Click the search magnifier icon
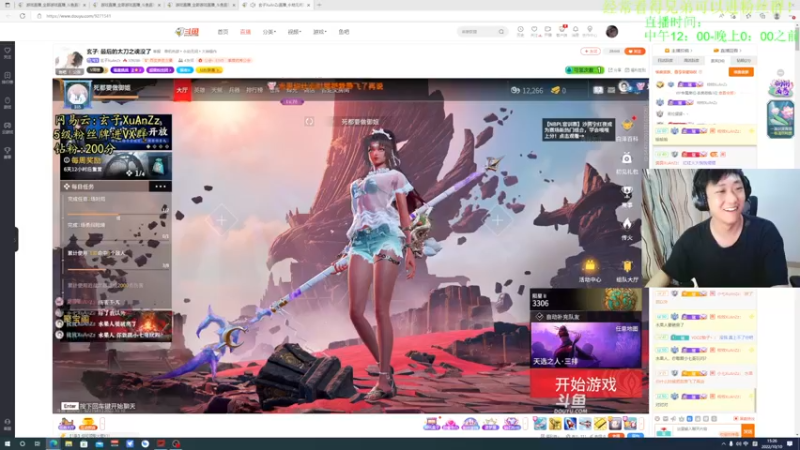This screenshot has width=800, height=450. coord(502,32)
